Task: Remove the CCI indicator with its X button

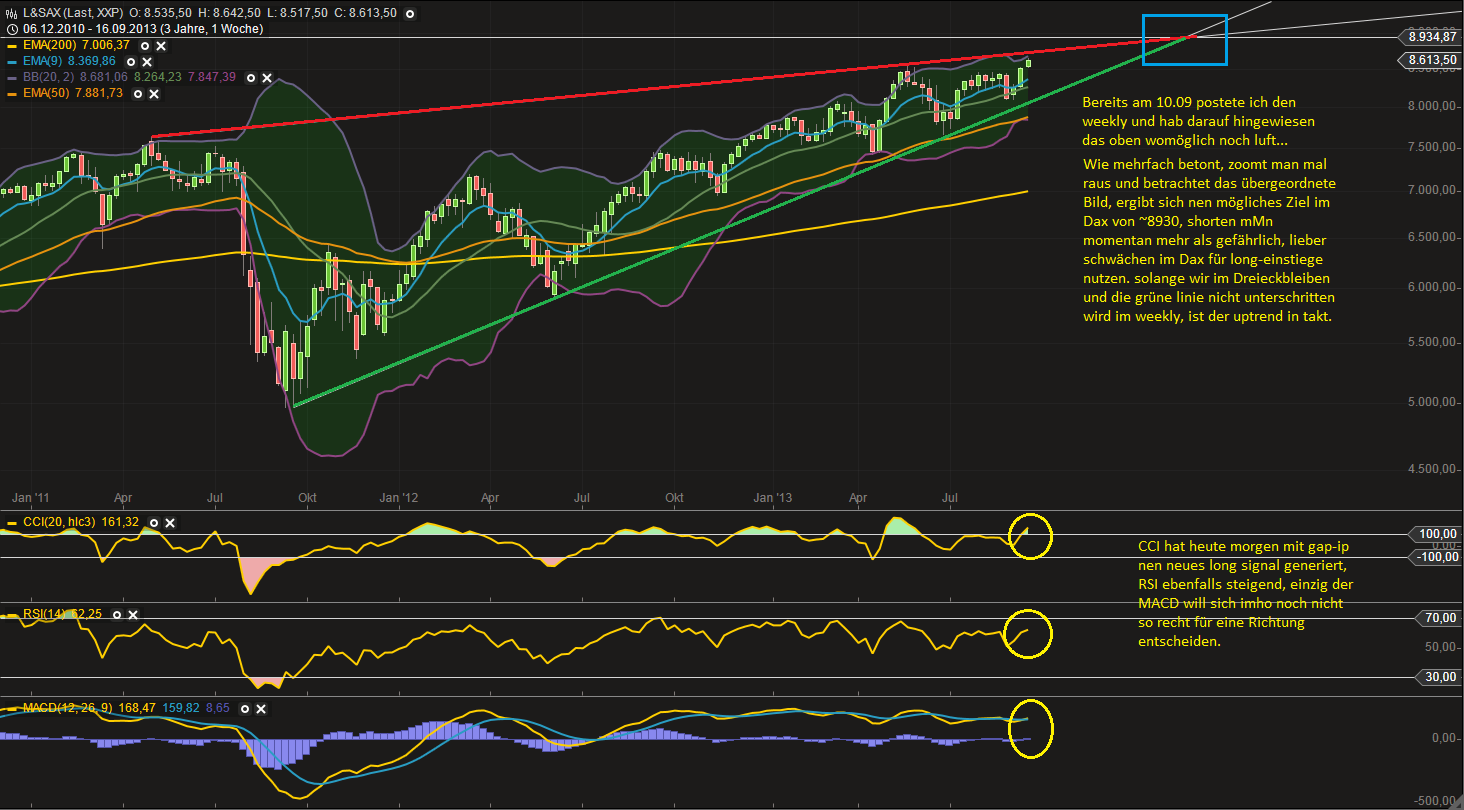Action: (170, 523)
